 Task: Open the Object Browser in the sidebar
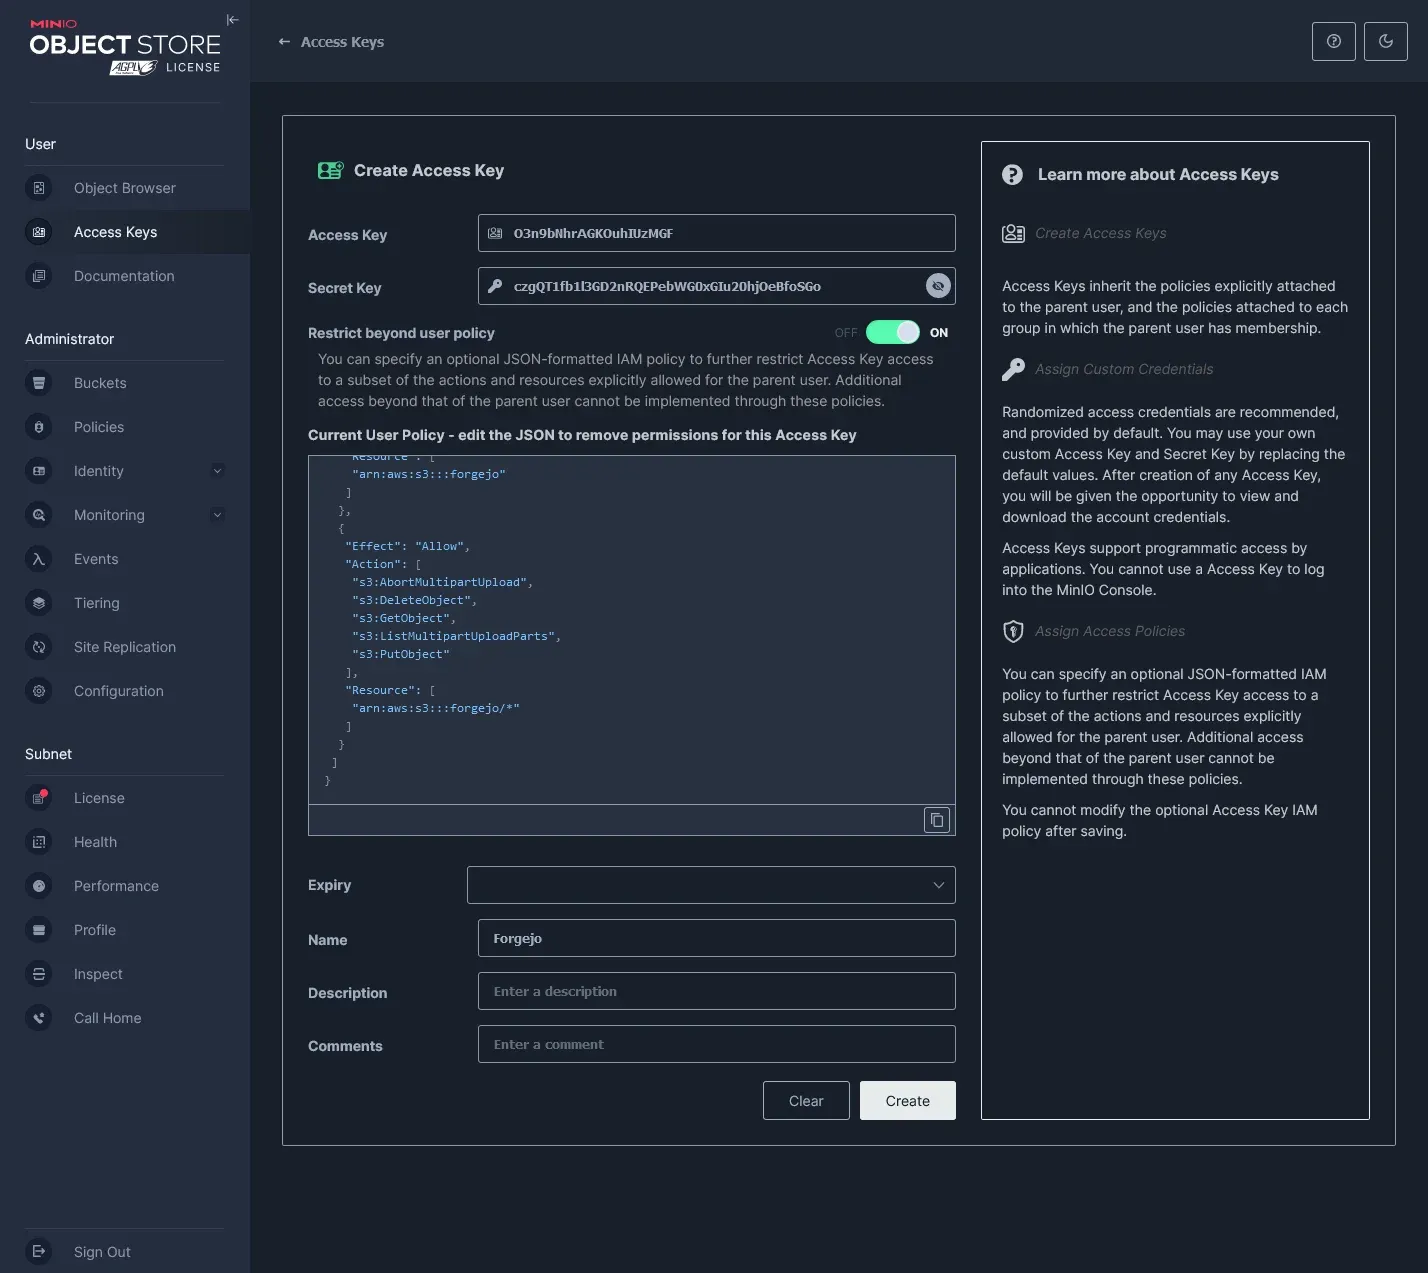123,188
